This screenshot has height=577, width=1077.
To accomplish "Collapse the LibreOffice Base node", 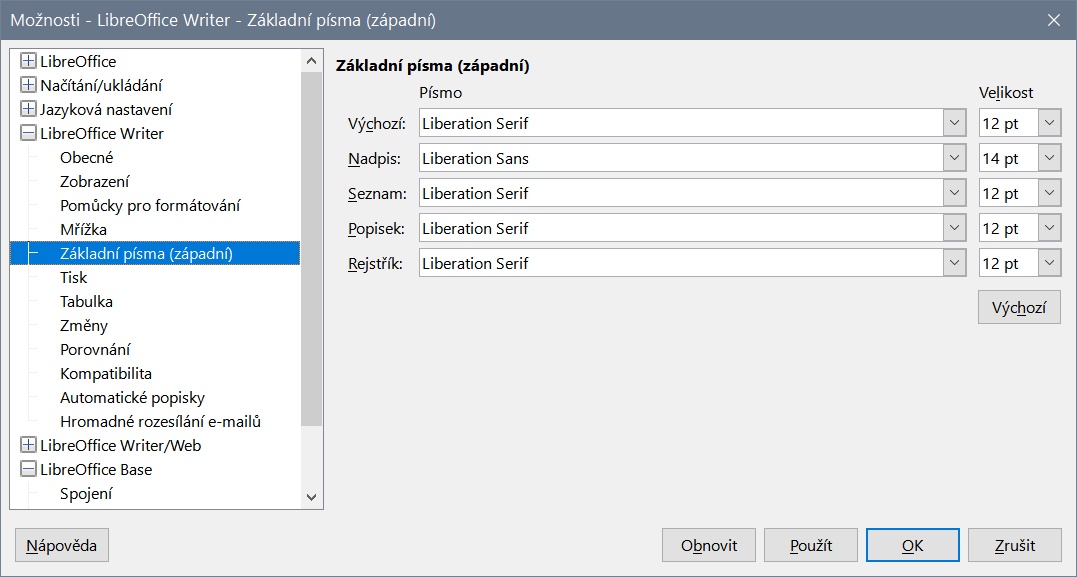I will pos(28,470).
